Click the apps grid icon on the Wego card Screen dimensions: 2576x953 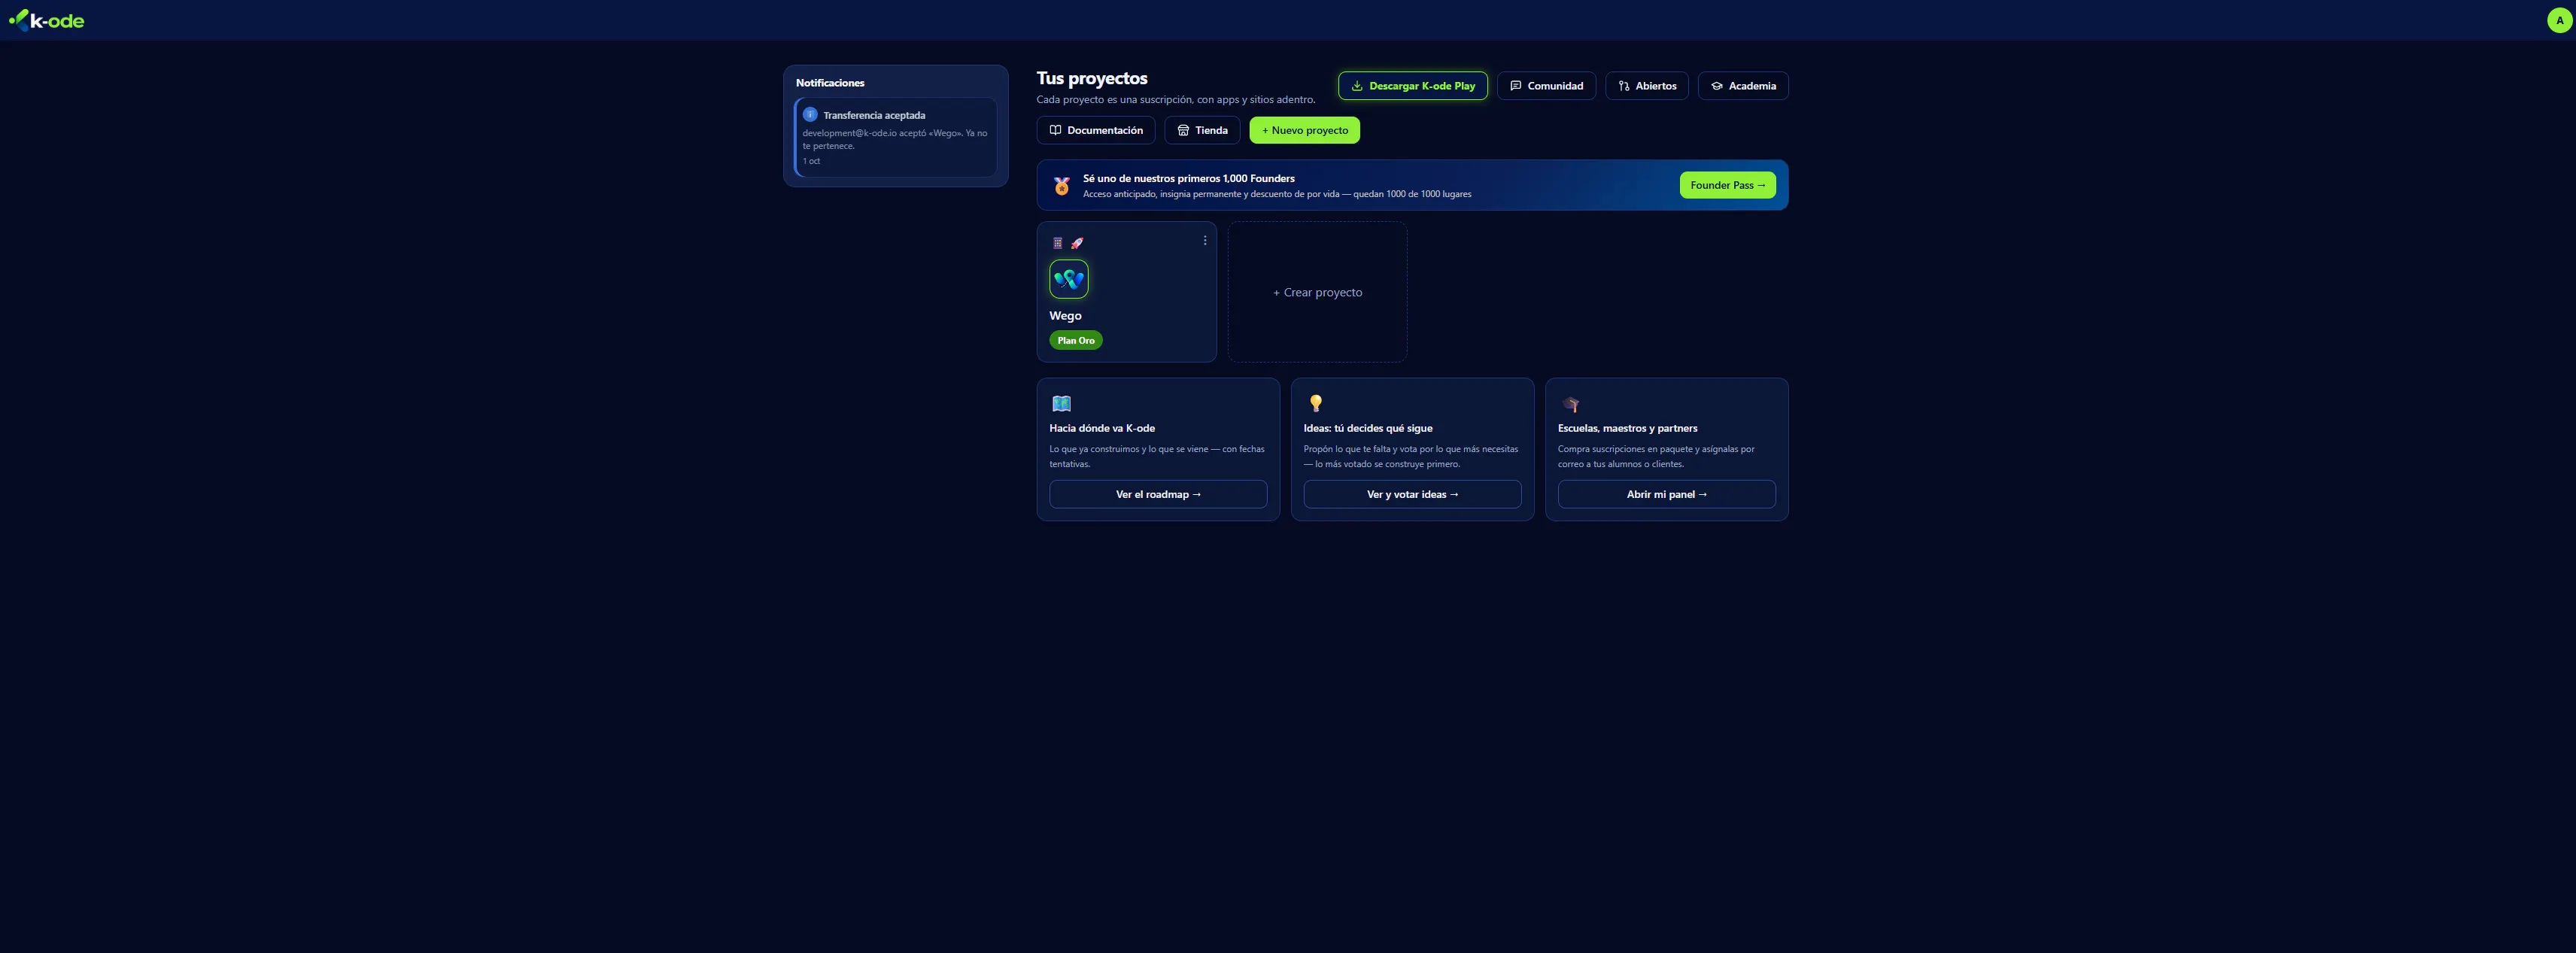point(1057,243)
